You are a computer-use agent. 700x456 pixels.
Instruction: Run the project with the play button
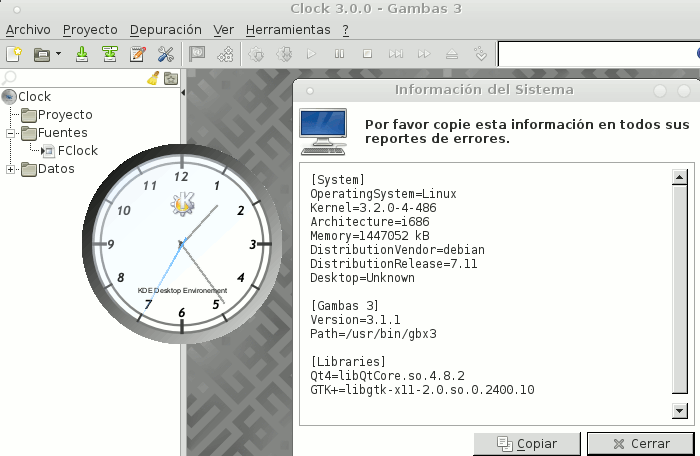pos(312,54)
